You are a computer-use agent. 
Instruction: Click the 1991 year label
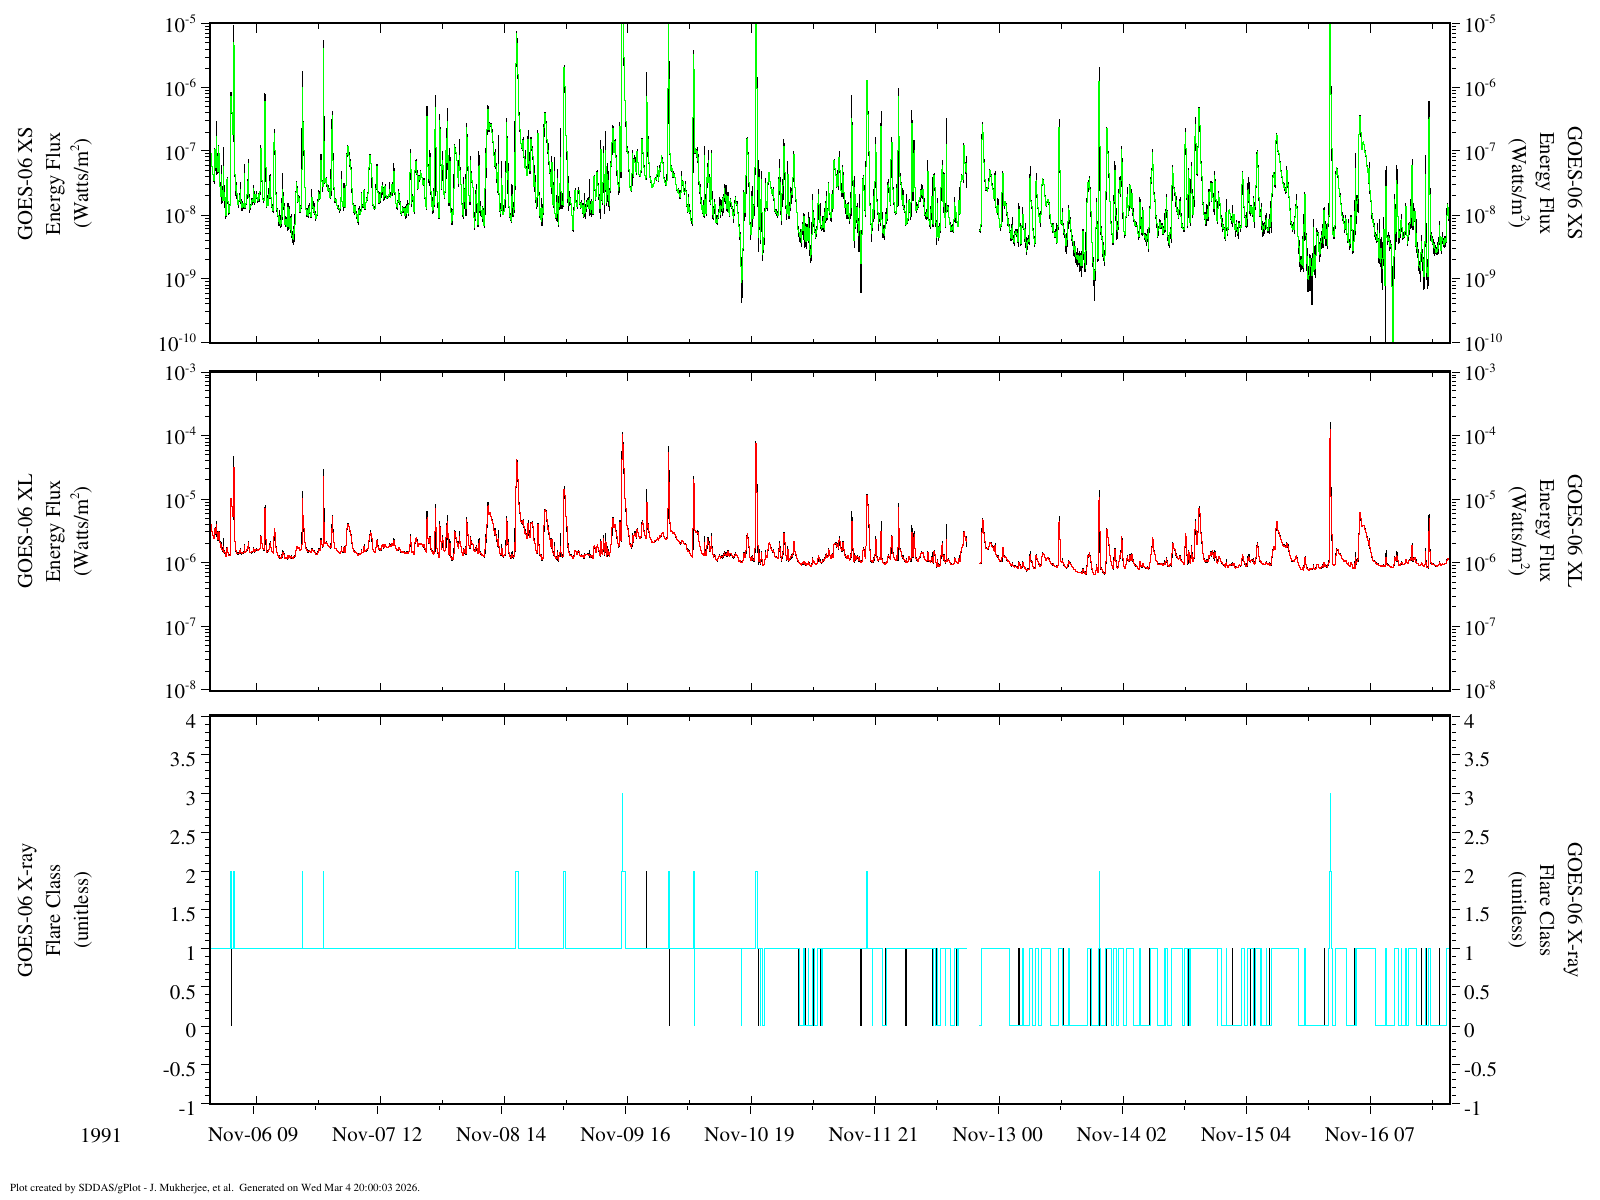coord(102,1135)
